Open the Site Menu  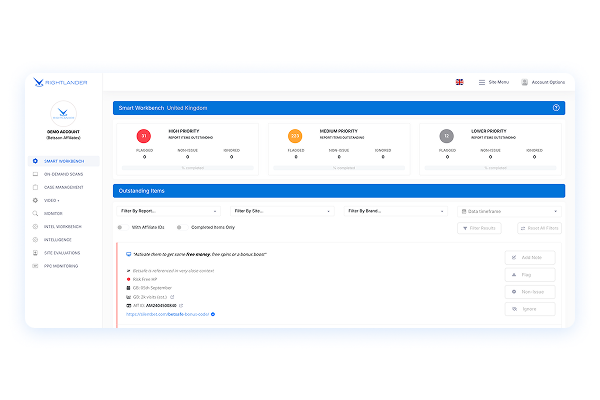tap(493, 82)
